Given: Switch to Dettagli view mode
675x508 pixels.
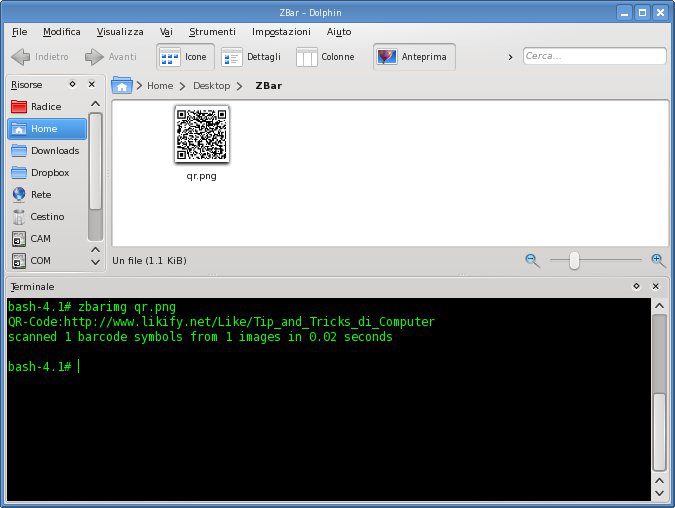Looking at the screenshot, I should tap(251, 57).
